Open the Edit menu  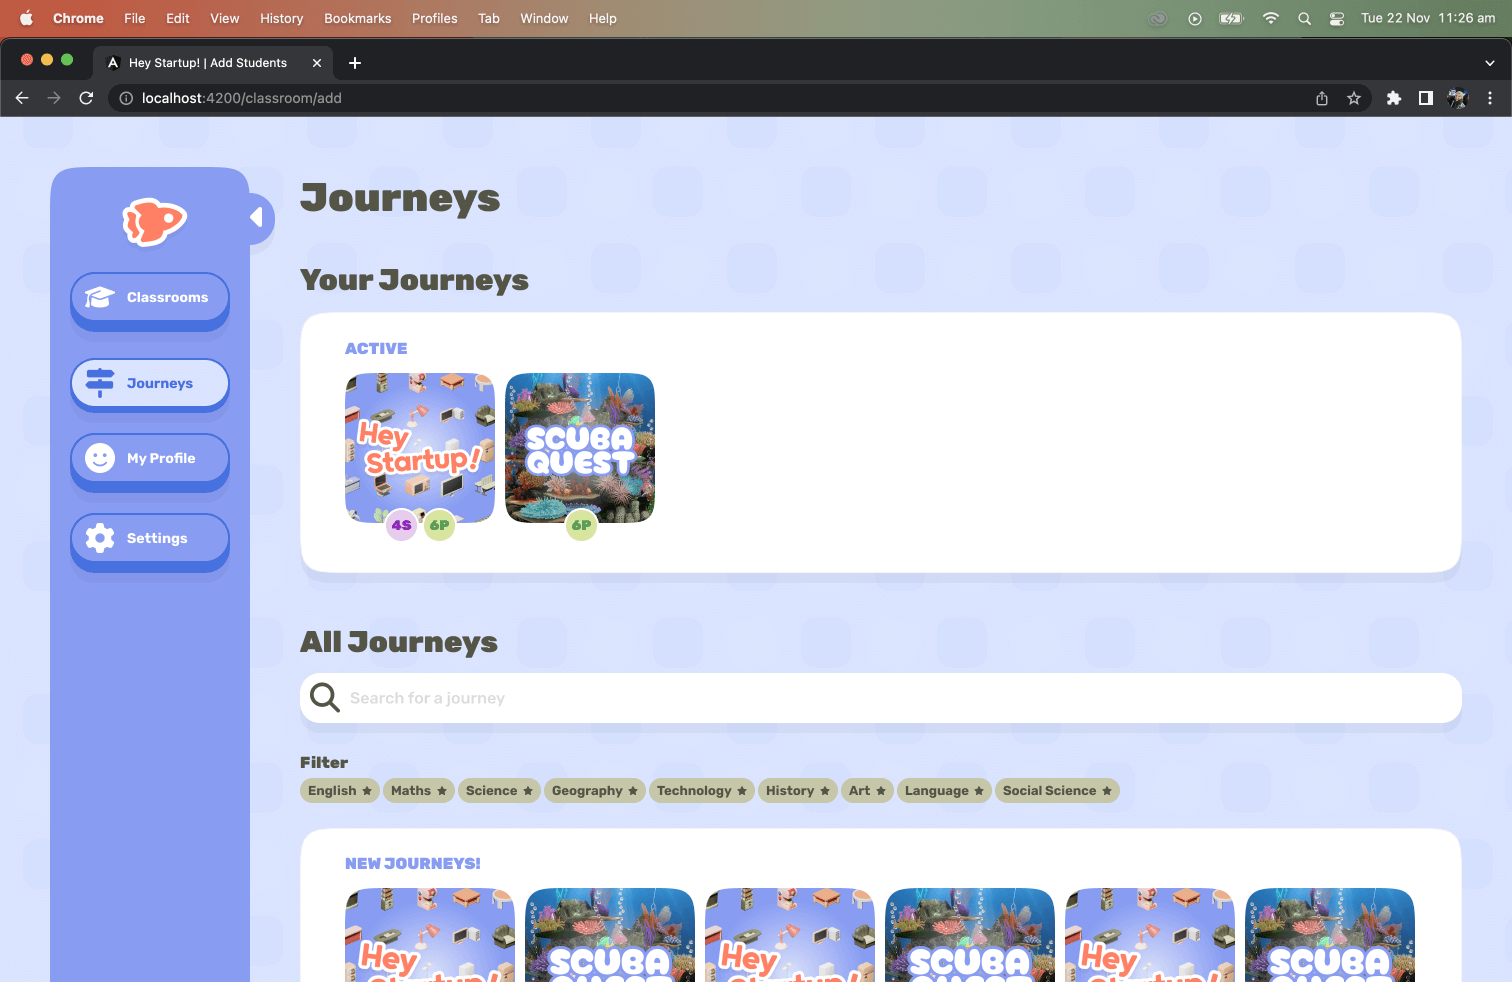coord(178,18)
